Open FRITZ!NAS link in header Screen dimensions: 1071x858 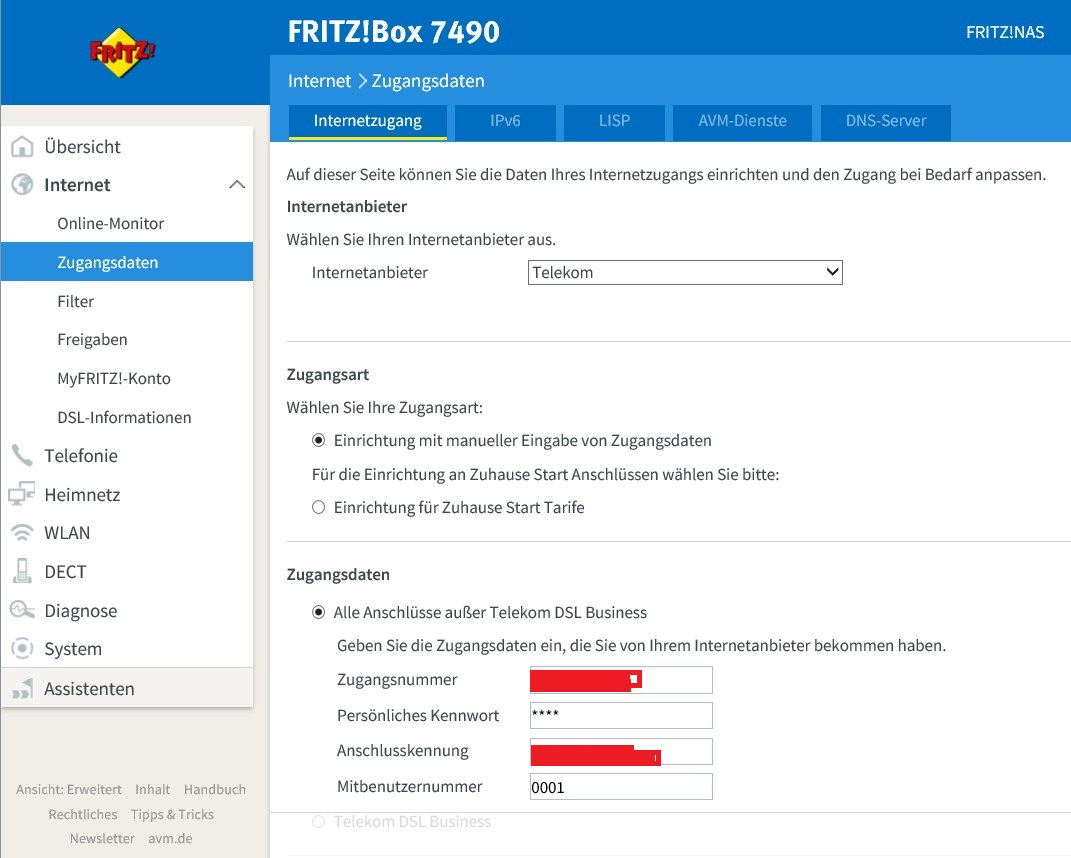tap(1005, 32)
